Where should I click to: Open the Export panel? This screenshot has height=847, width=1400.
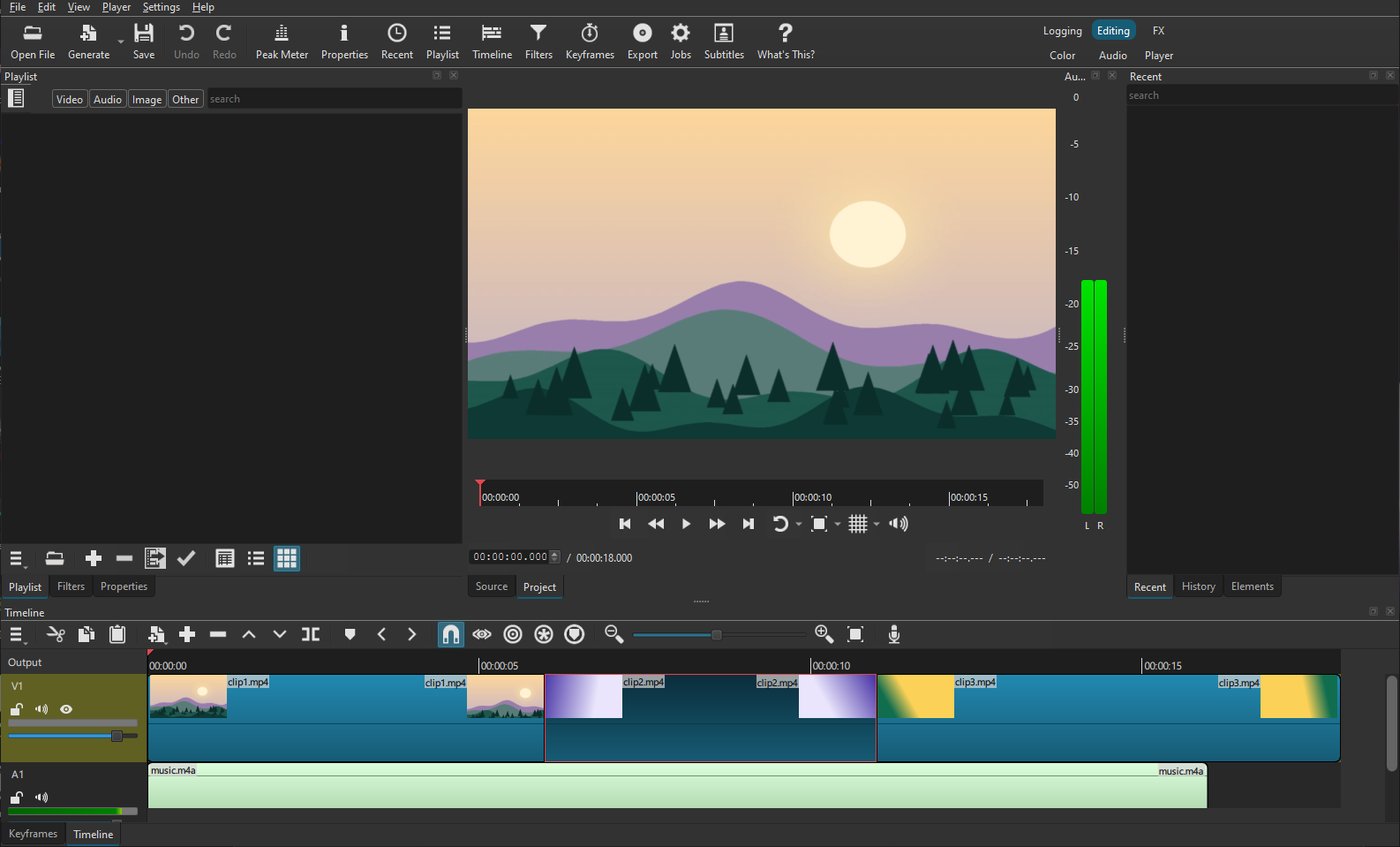[x=642, y=42]
